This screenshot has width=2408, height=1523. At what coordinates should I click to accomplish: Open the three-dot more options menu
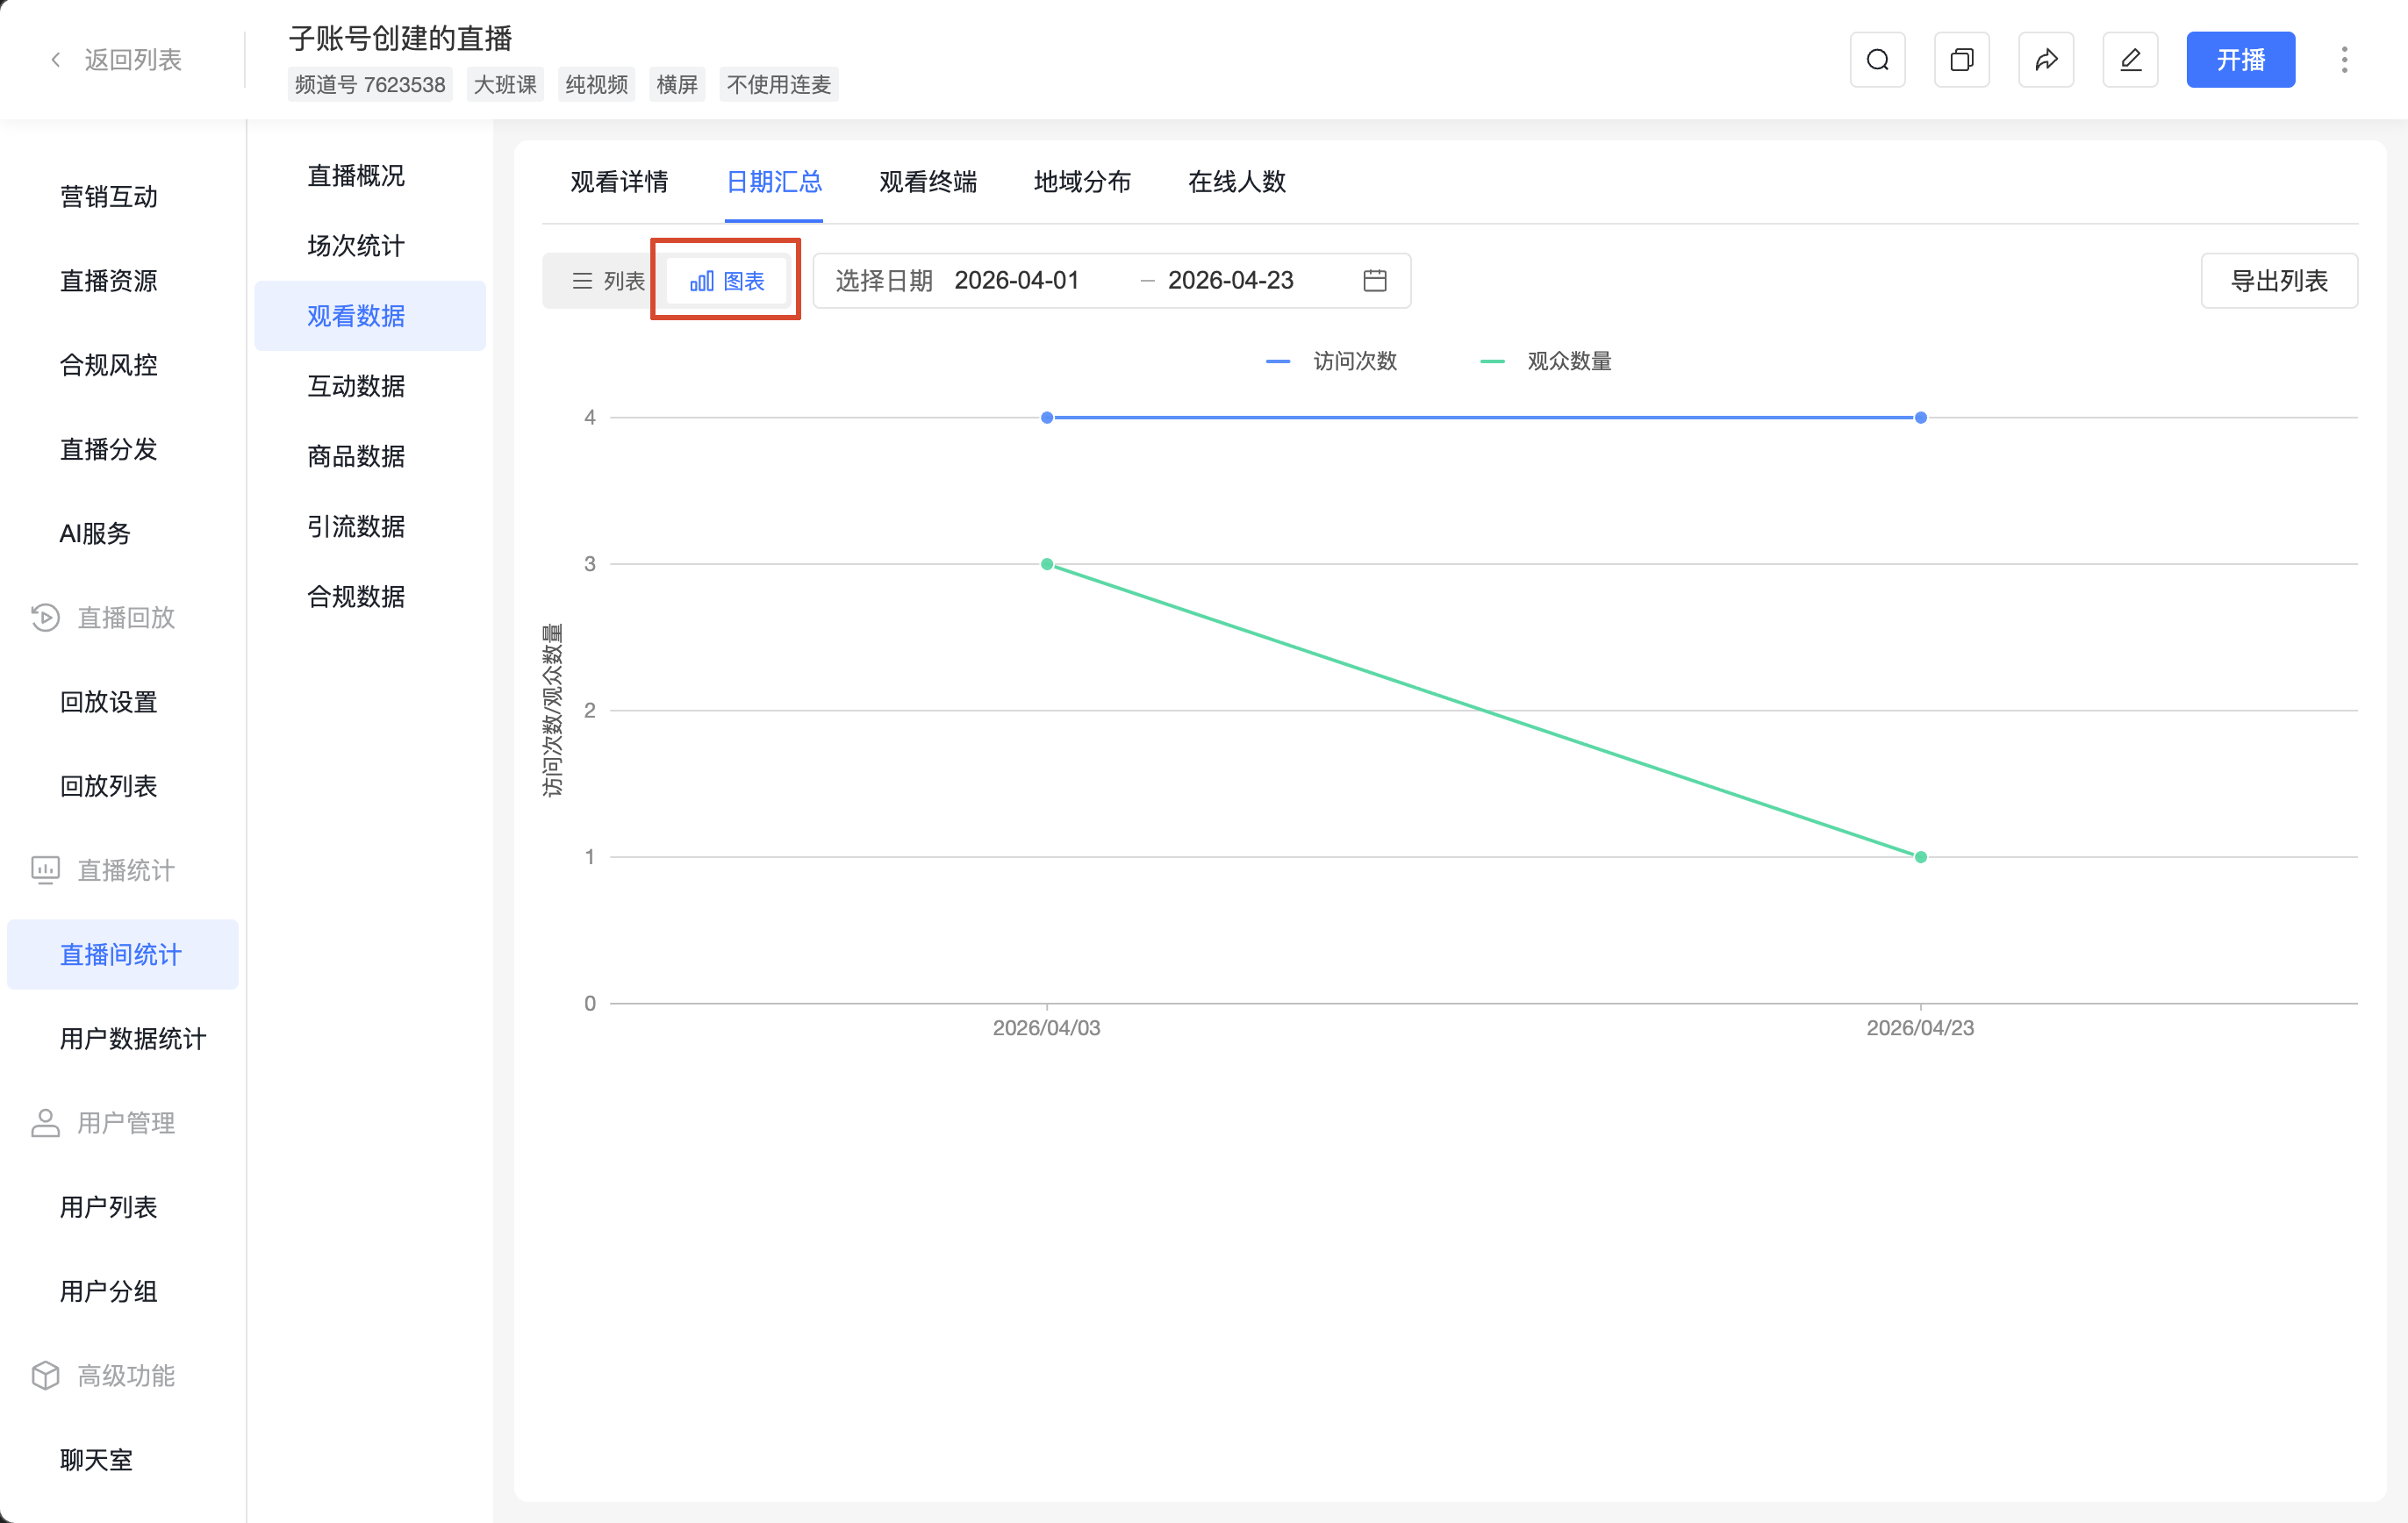click(2344, 60)
